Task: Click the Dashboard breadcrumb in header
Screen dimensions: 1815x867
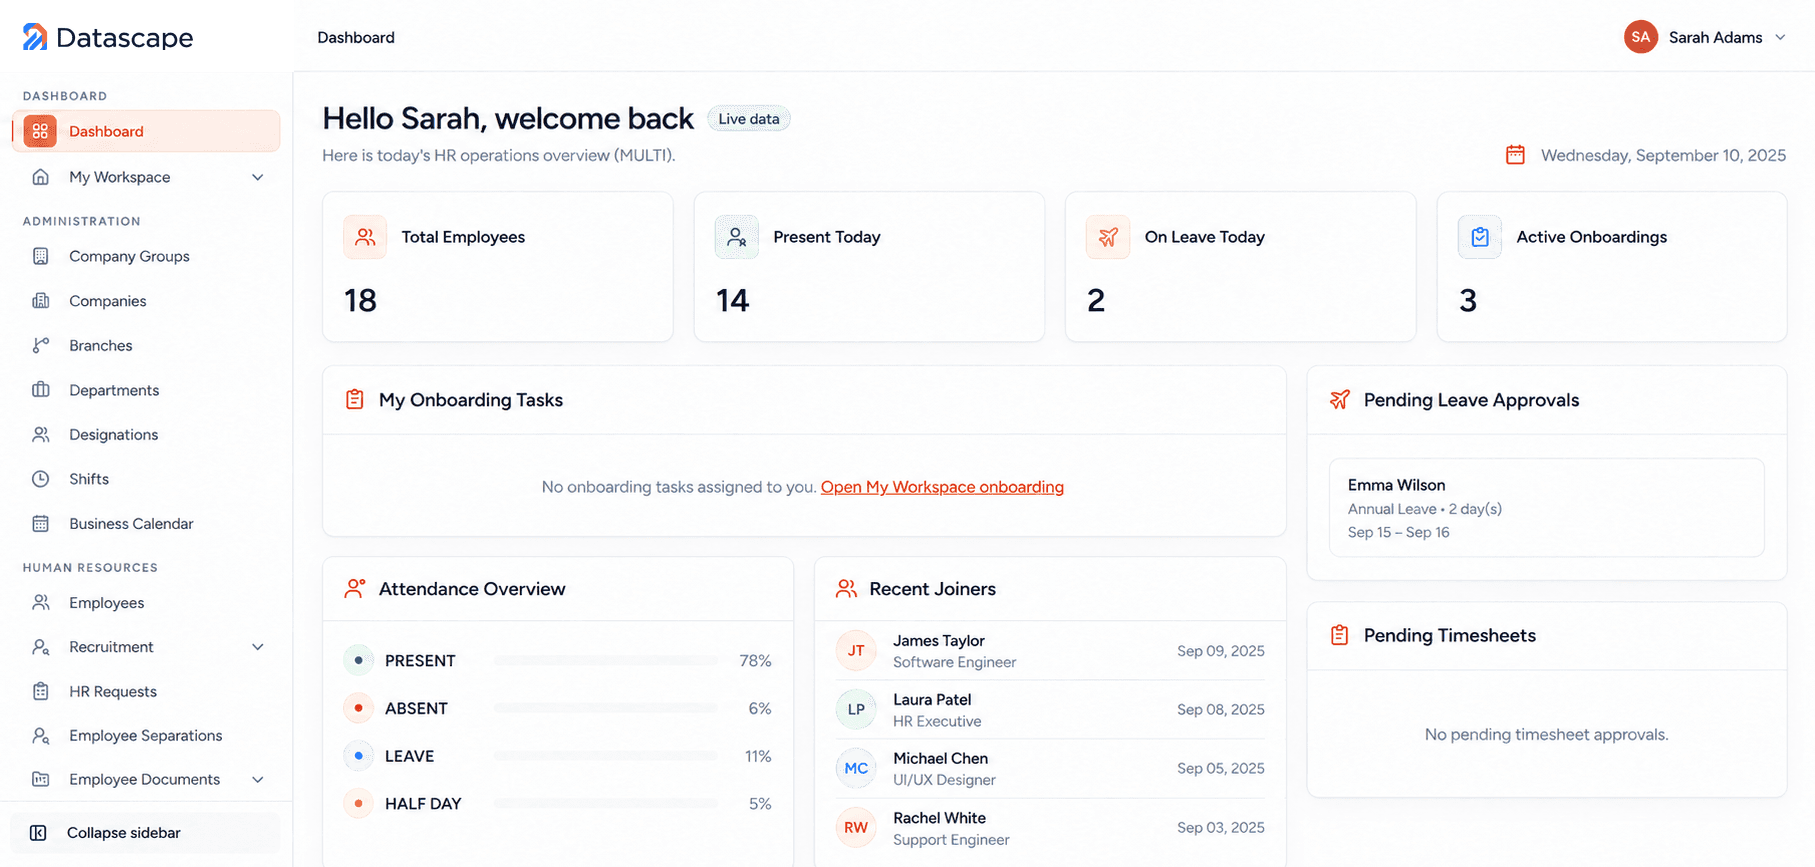Action: click(x=356, y=37)
